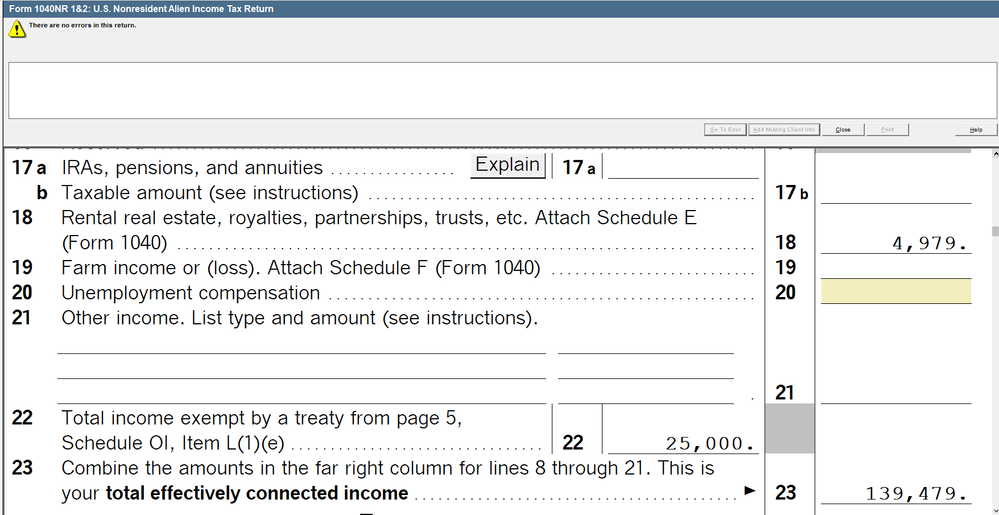Screen dimensions: 999x515
Task: Select the line 17a IRAs amount field
Action: pyautogui.click(x=683, y=167)
